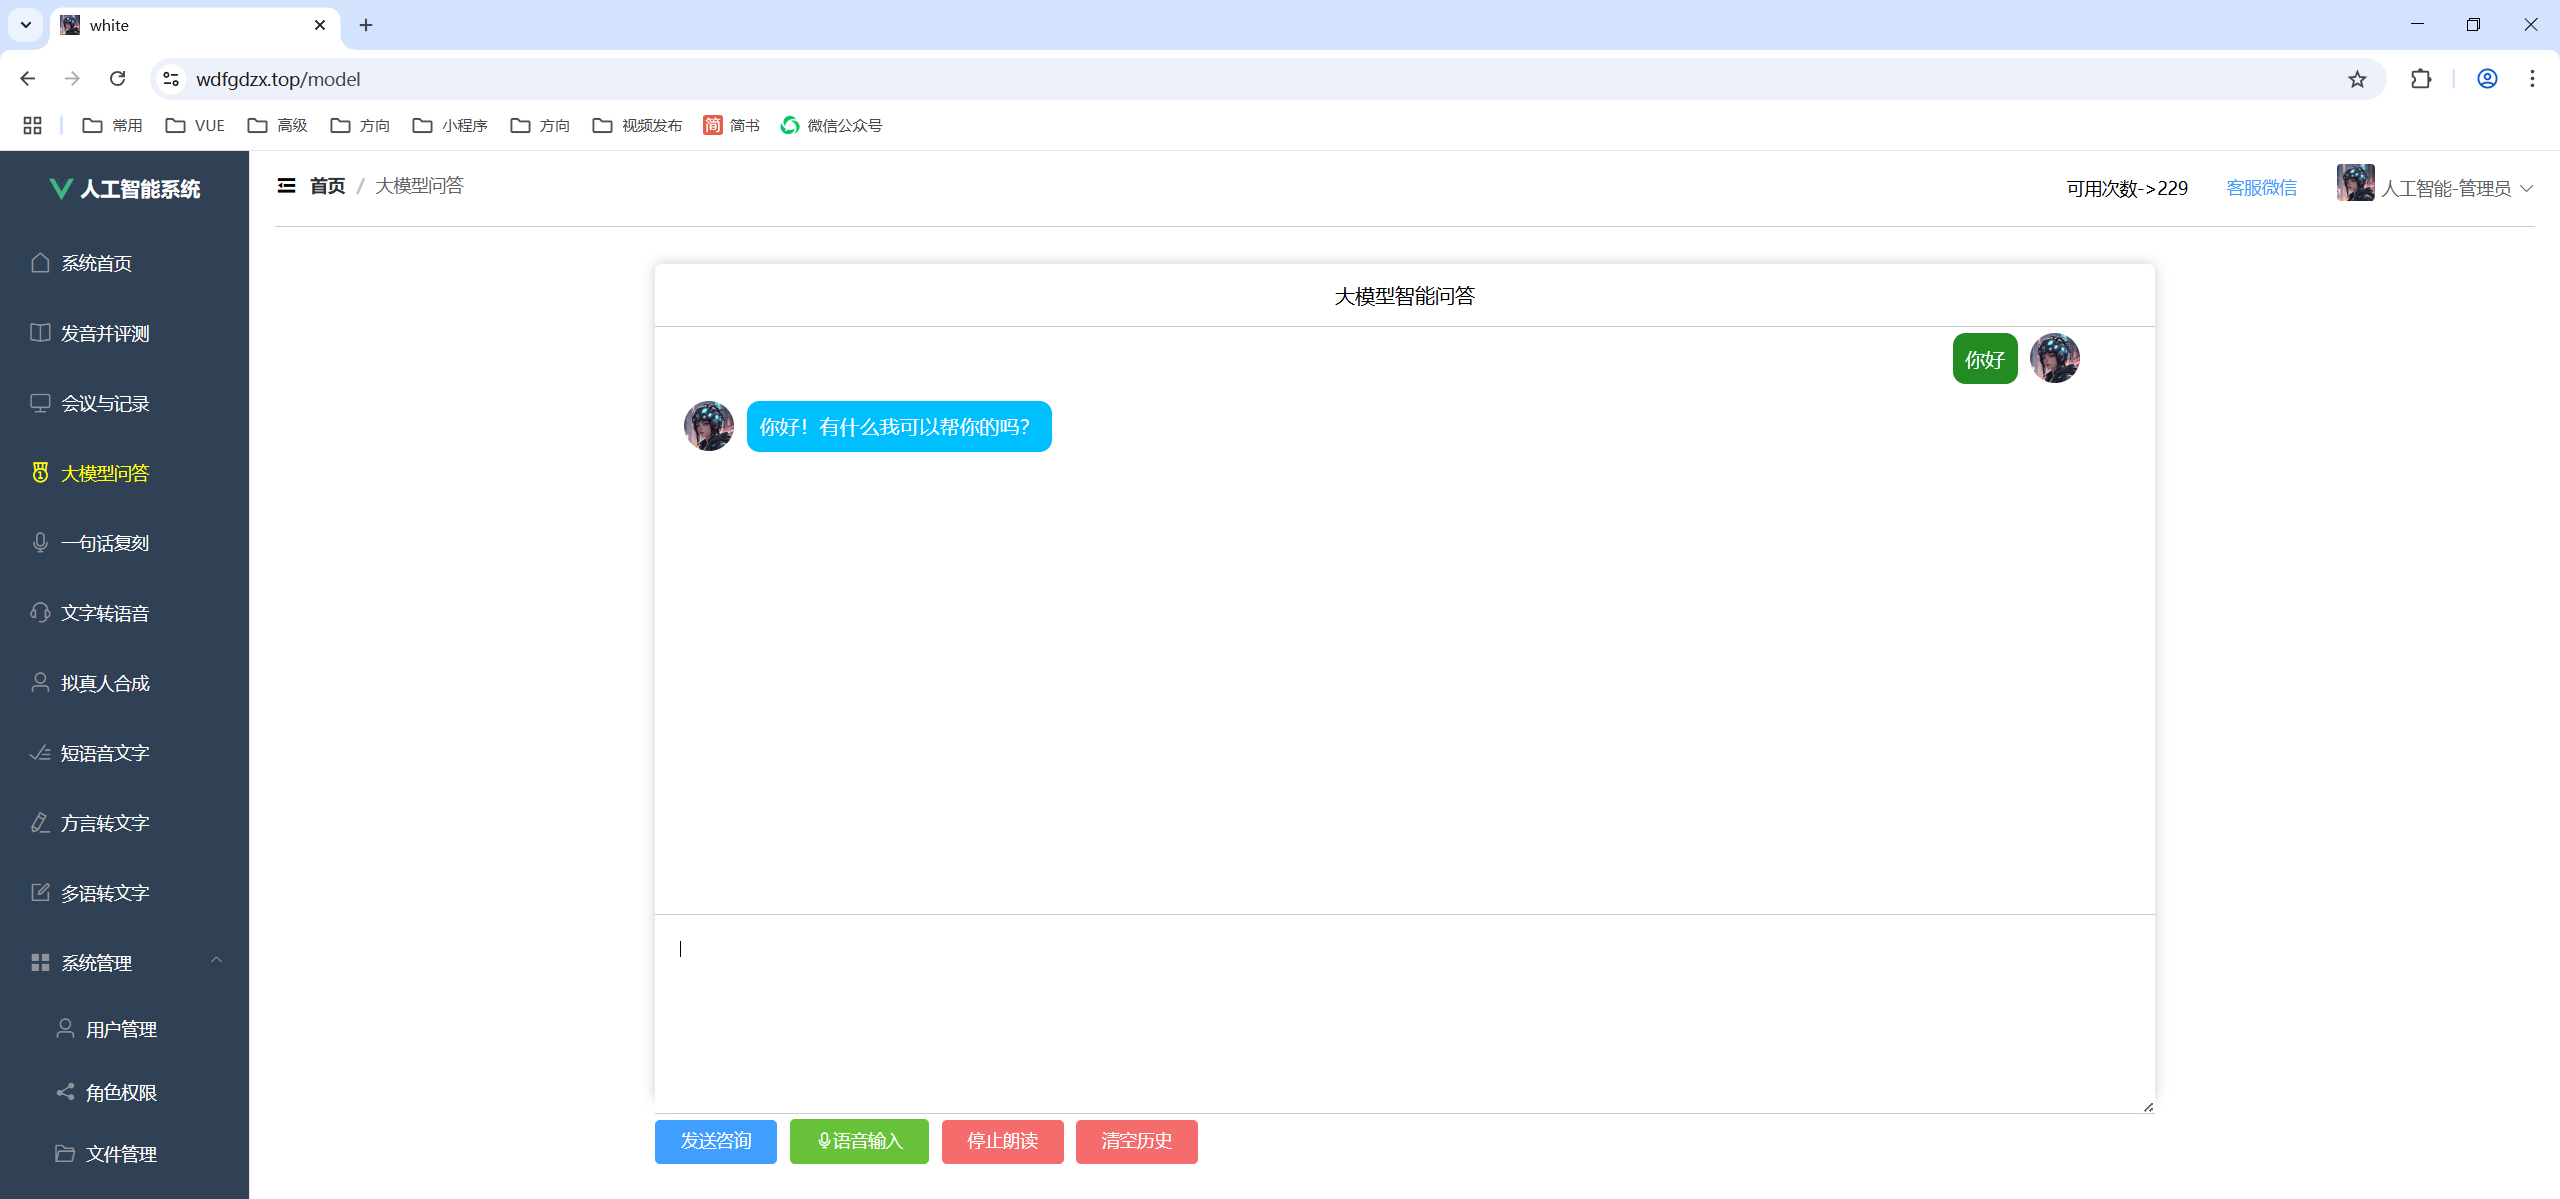Click the 你好 green message bubble
2560x1199 pixels.
click(1985, 359)
